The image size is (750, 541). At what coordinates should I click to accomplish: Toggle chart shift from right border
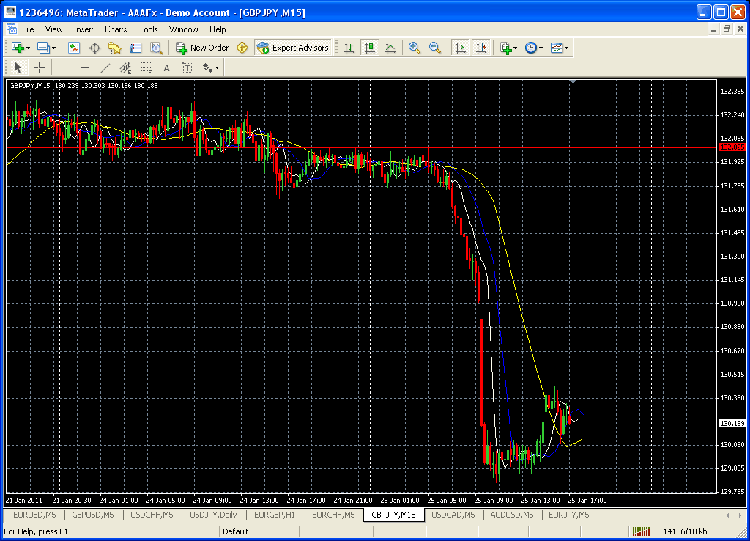pyautogui.click(x=481, y=48)
